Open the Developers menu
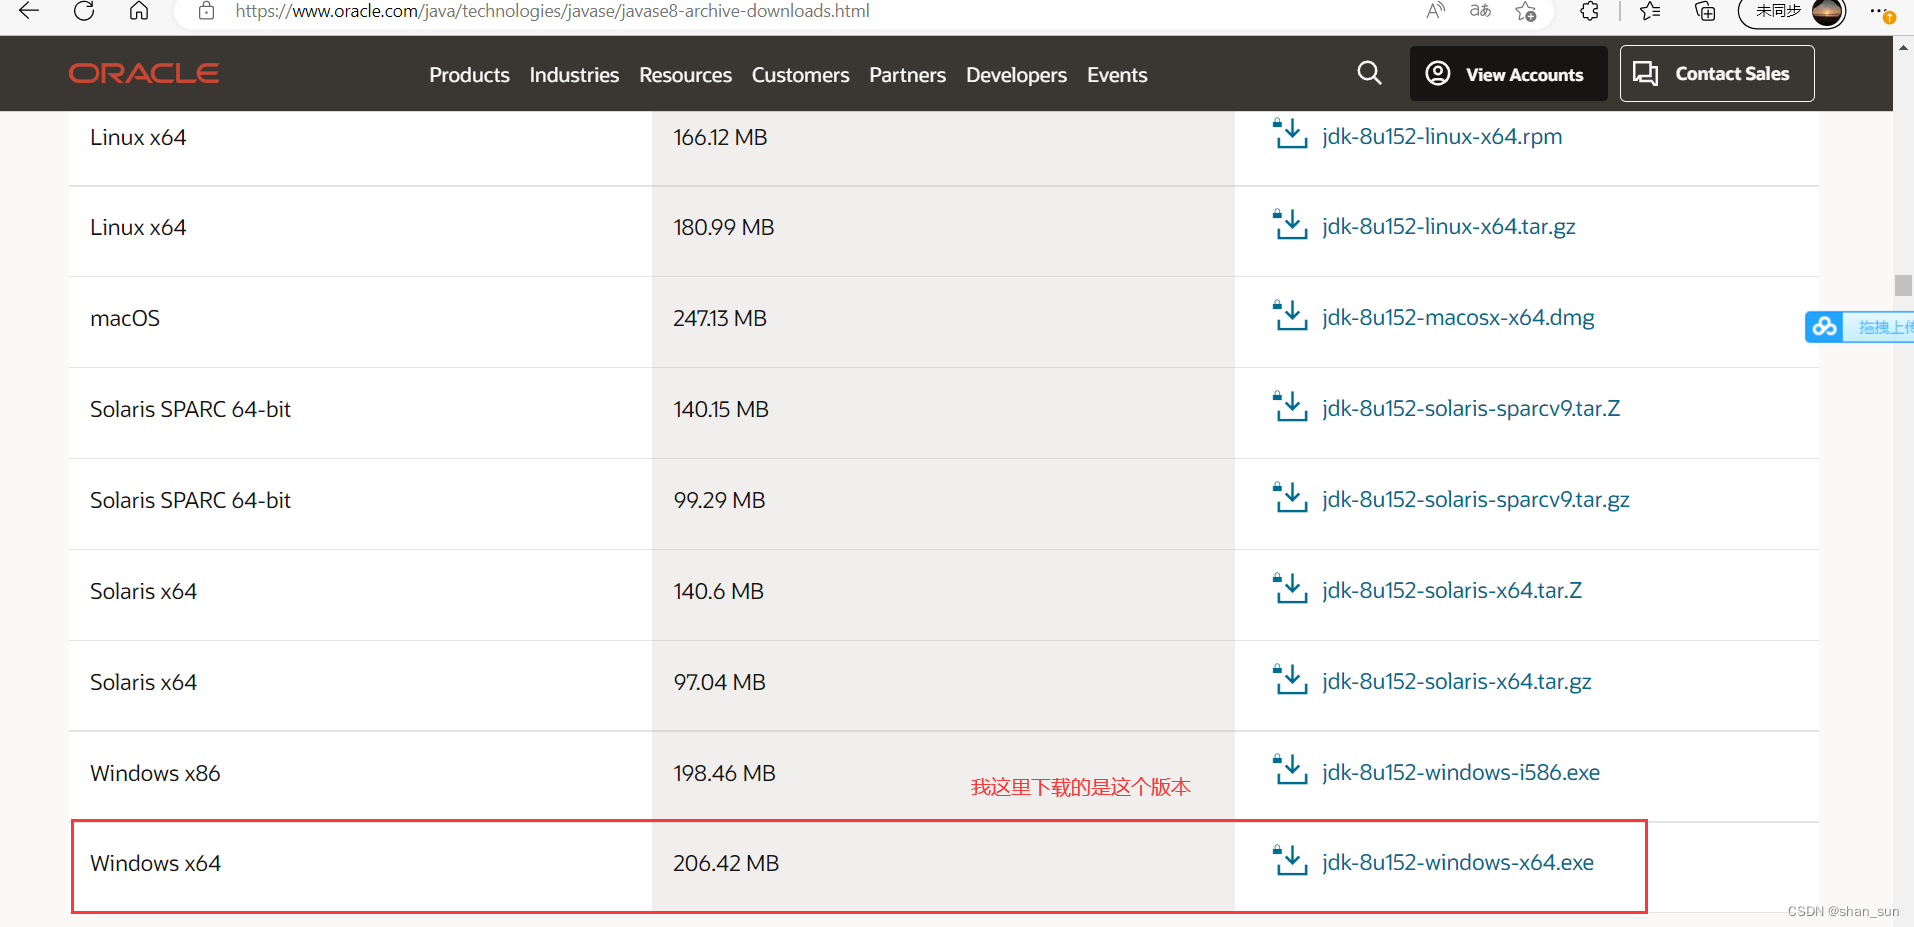Viewport: 1914px width, 927px height. (x=1016, y=75)
